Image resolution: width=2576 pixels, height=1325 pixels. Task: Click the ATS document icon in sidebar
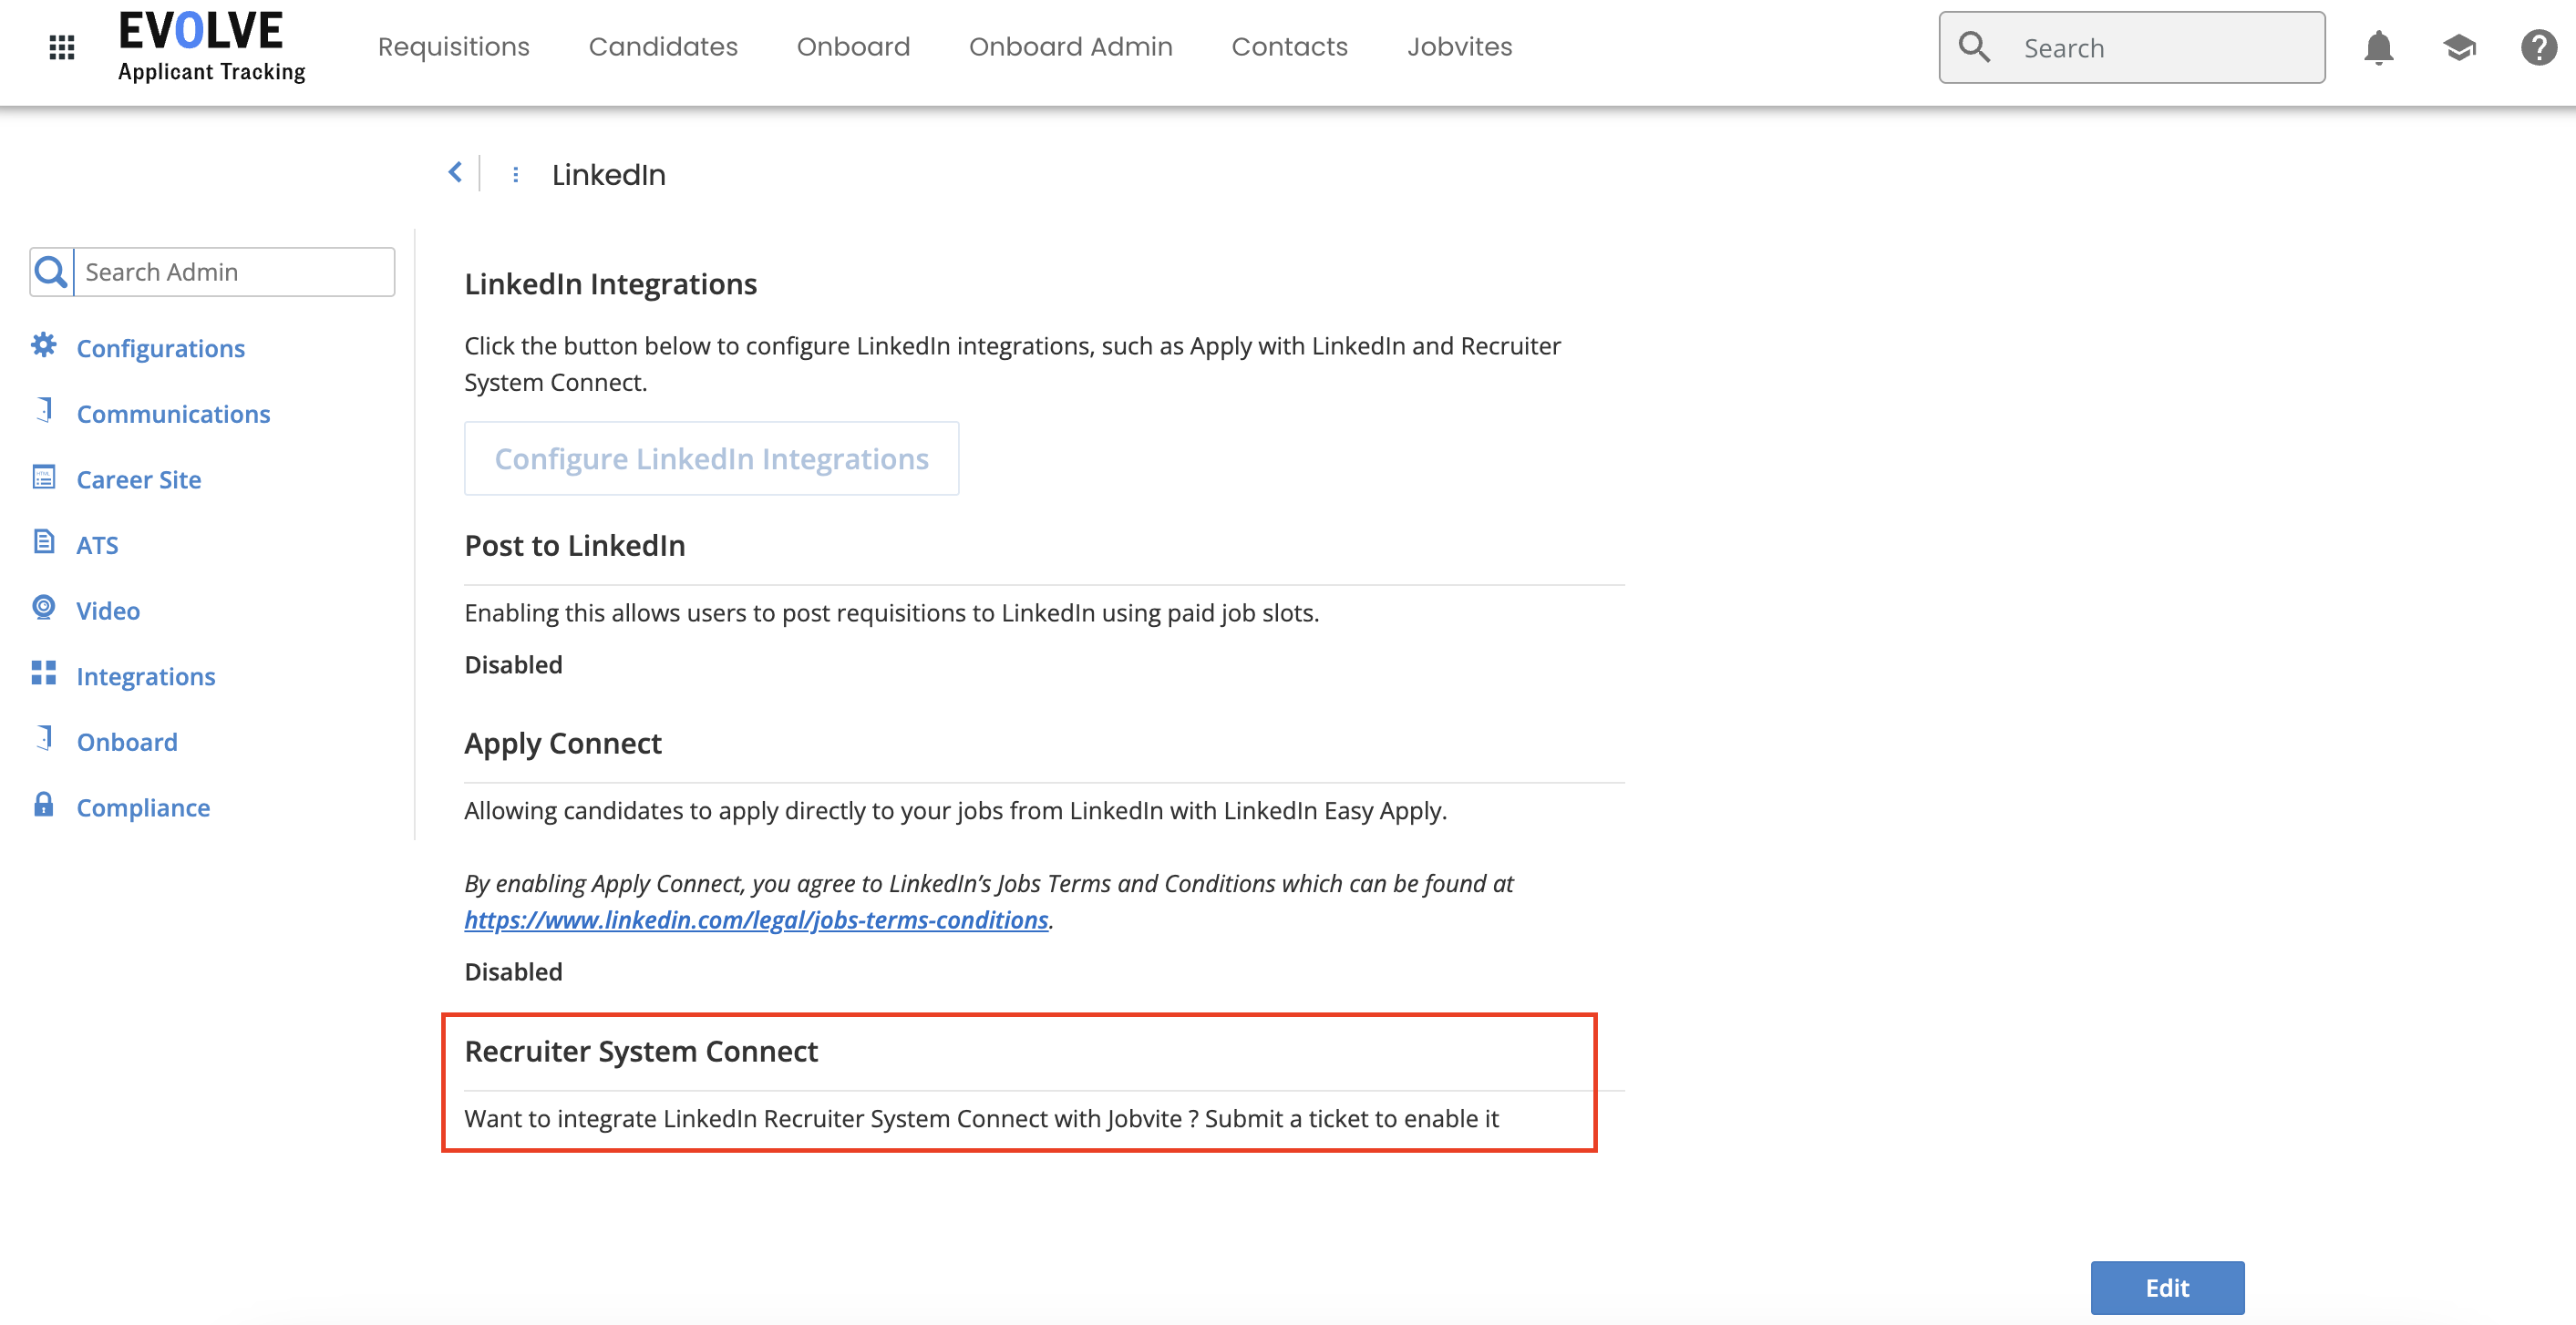(44, 542)
